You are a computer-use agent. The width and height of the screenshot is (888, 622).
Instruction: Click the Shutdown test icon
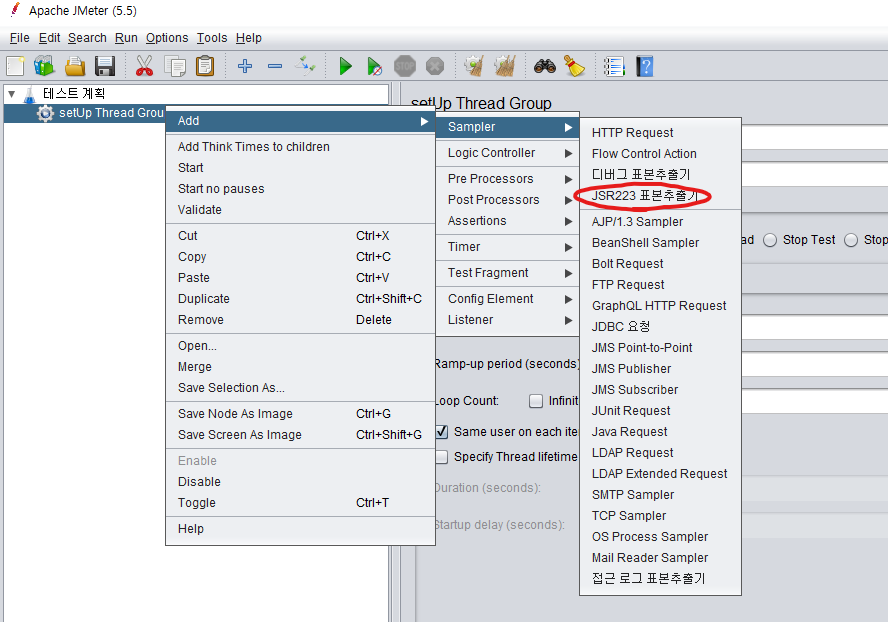pos(435,66)
